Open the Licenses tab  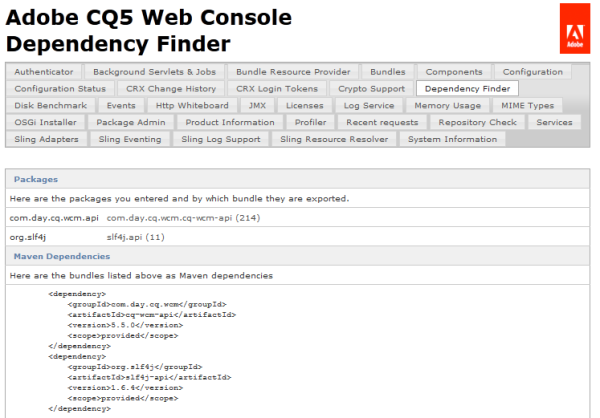pyautogui.click(x=305, y=106)
